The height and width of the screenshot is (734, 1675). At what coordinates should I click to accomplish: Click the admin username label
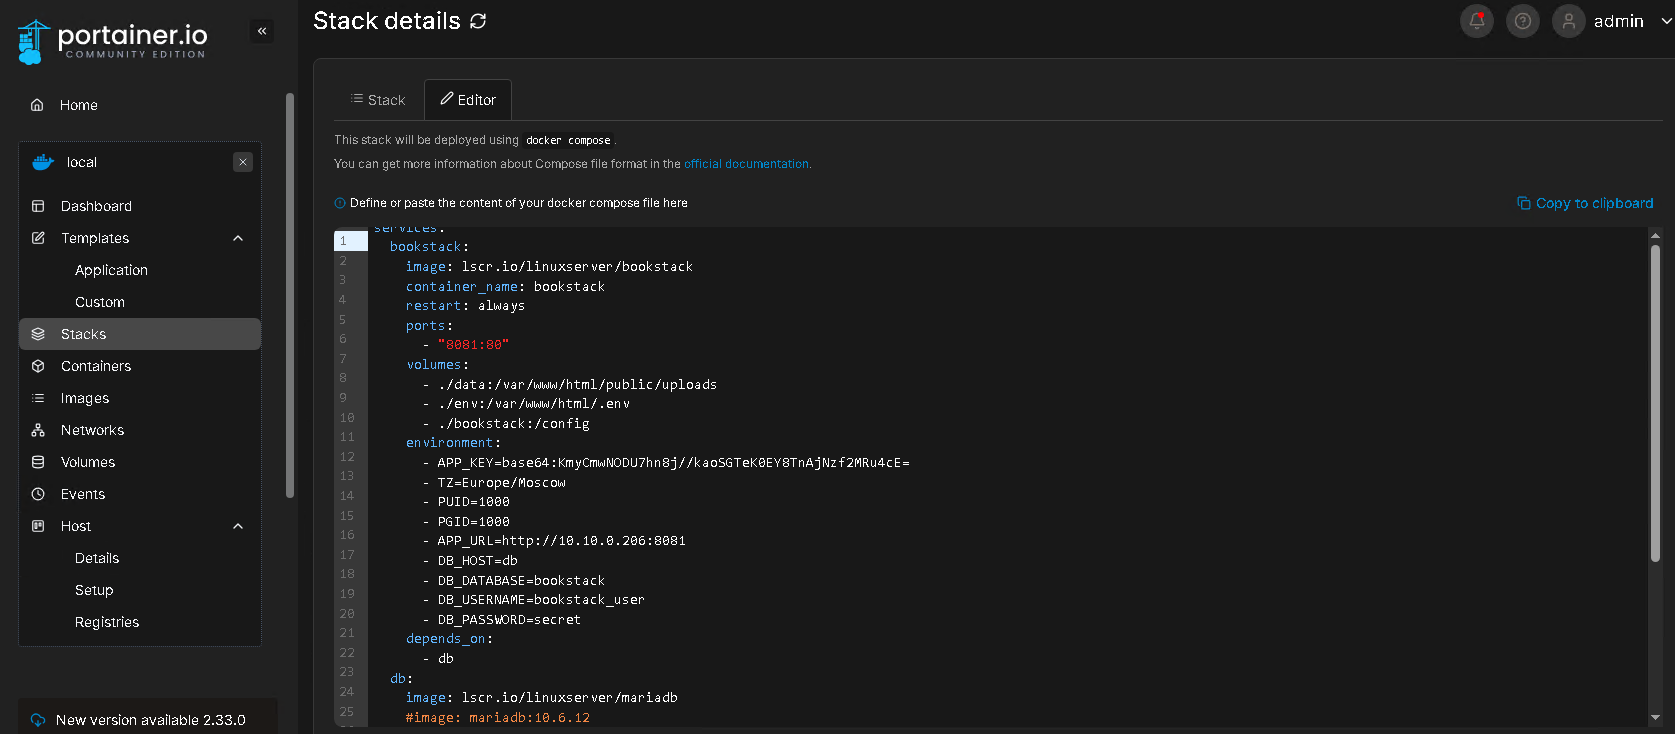[1619, 21]
